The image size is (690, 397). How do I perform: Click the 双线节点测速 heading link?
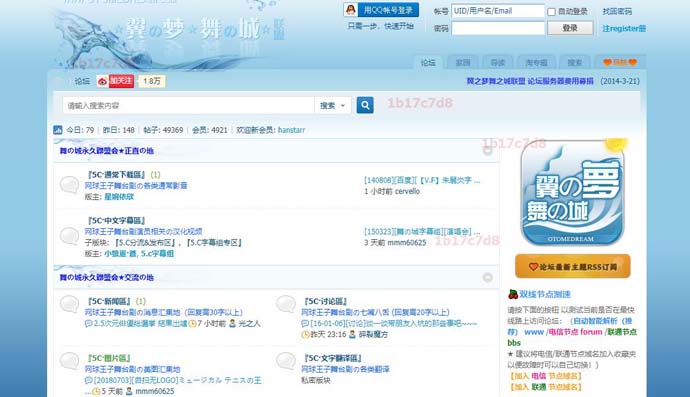click(545, 294)
